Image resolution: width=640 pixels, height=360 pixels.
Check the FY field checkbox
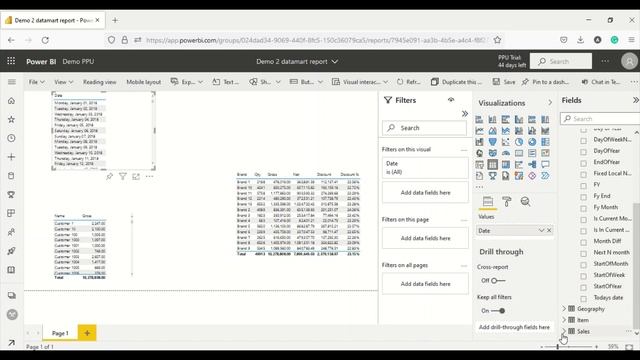point(584,185)
